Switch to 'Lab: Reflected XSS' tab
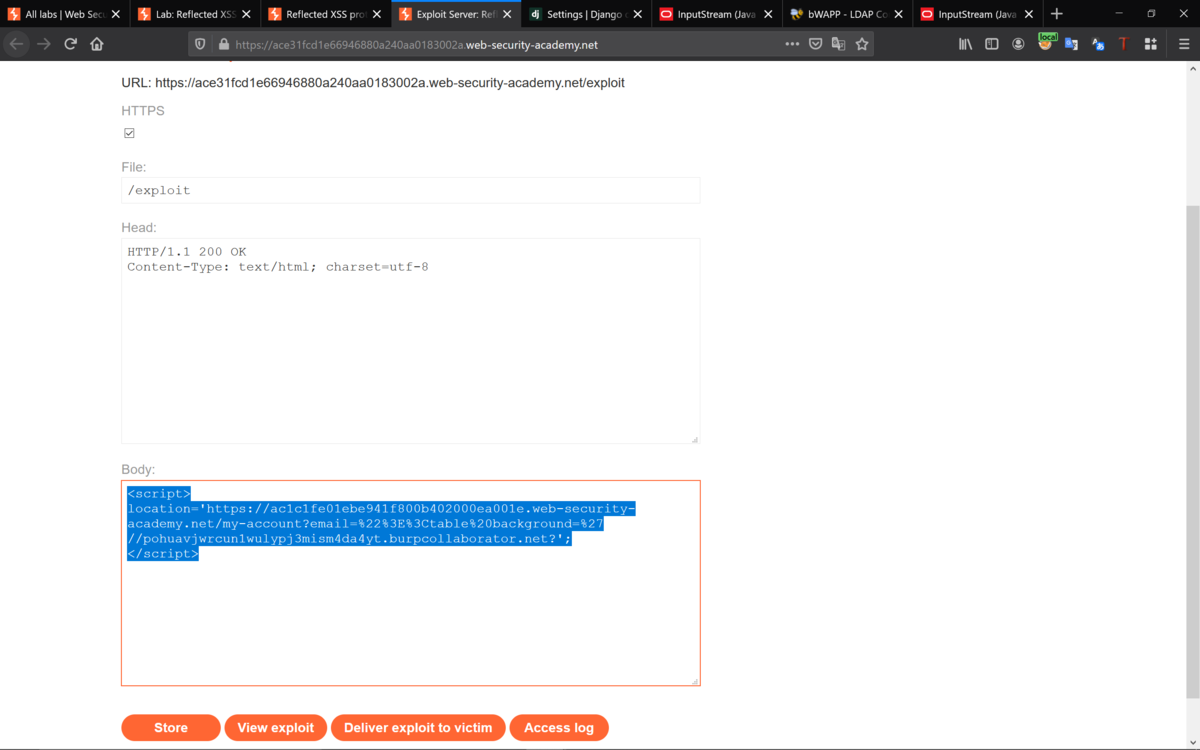Viewport: 1200px width, 750px height. tap(195, 14)
